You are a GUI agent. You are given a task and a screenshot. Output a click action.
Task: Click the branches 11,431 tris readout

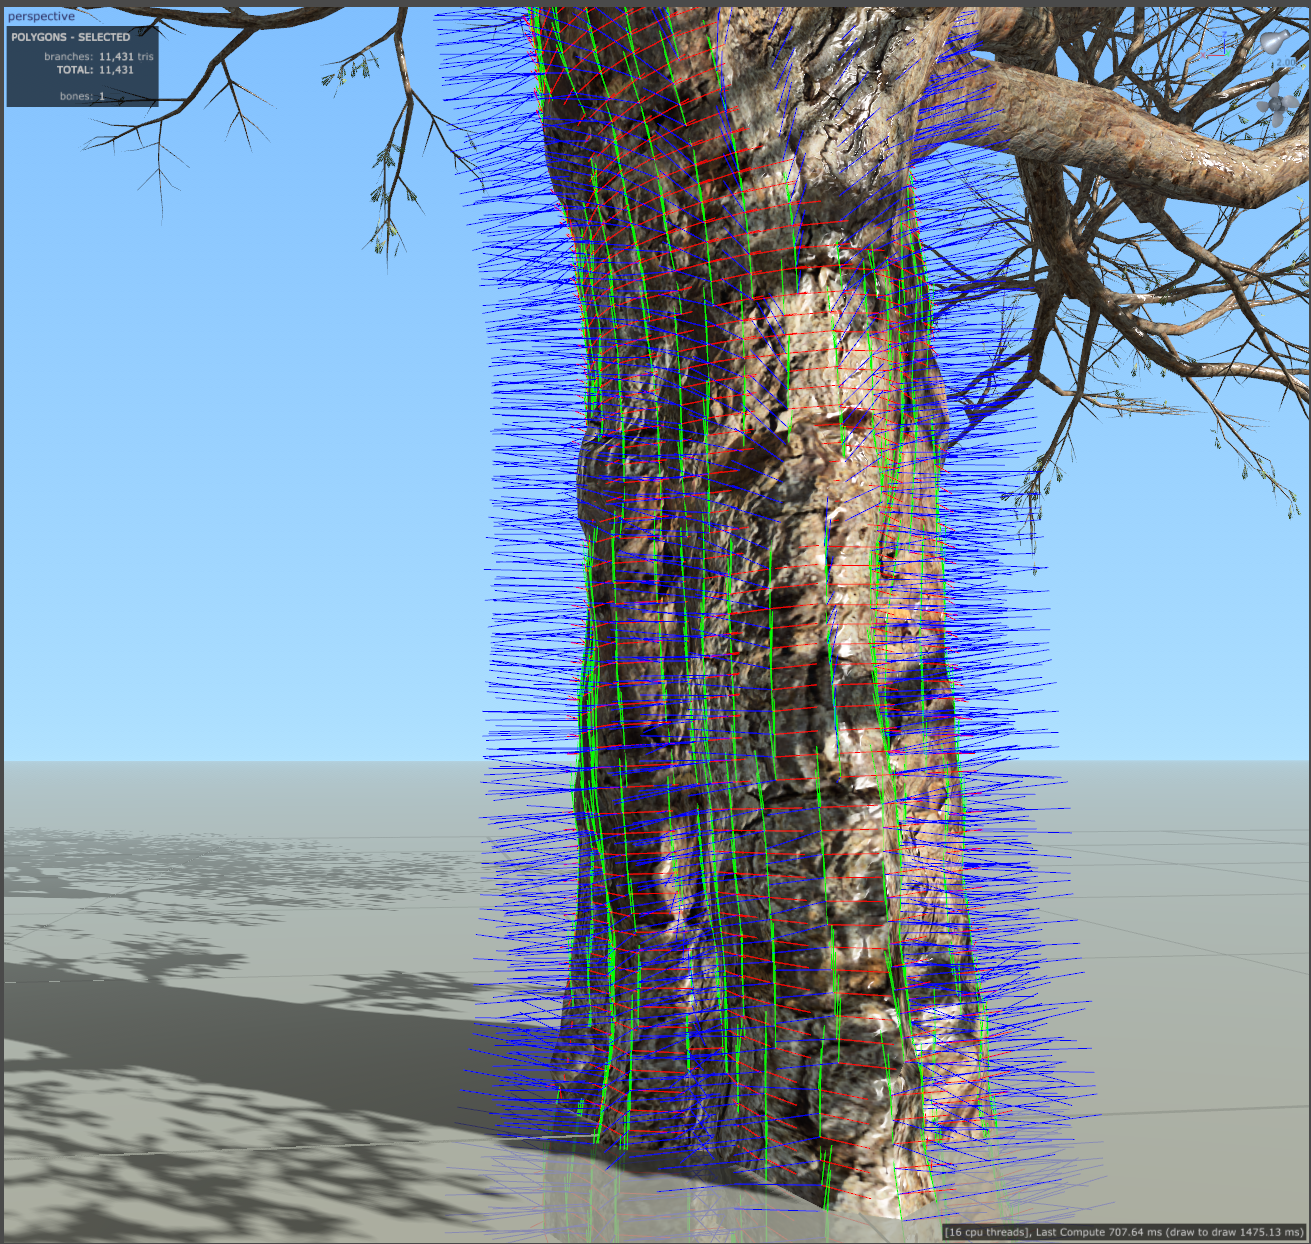pos(98,57)
